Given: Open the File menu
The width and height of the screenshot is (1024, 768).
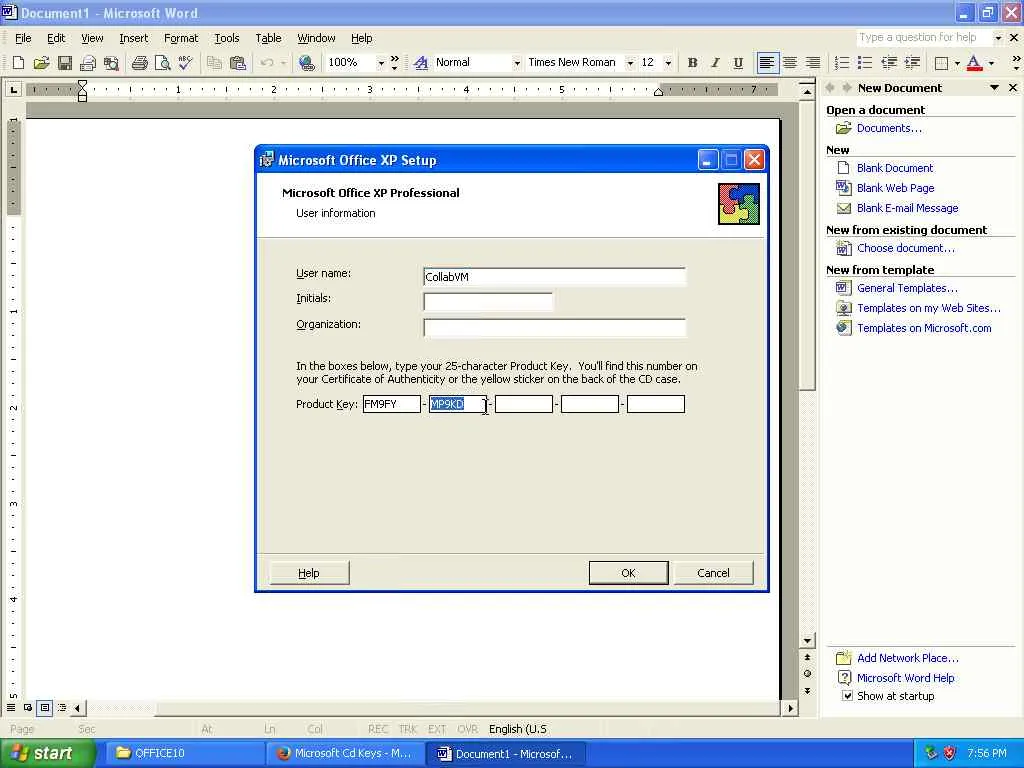Looking at the screenshot, I should [x=23, y=38].
